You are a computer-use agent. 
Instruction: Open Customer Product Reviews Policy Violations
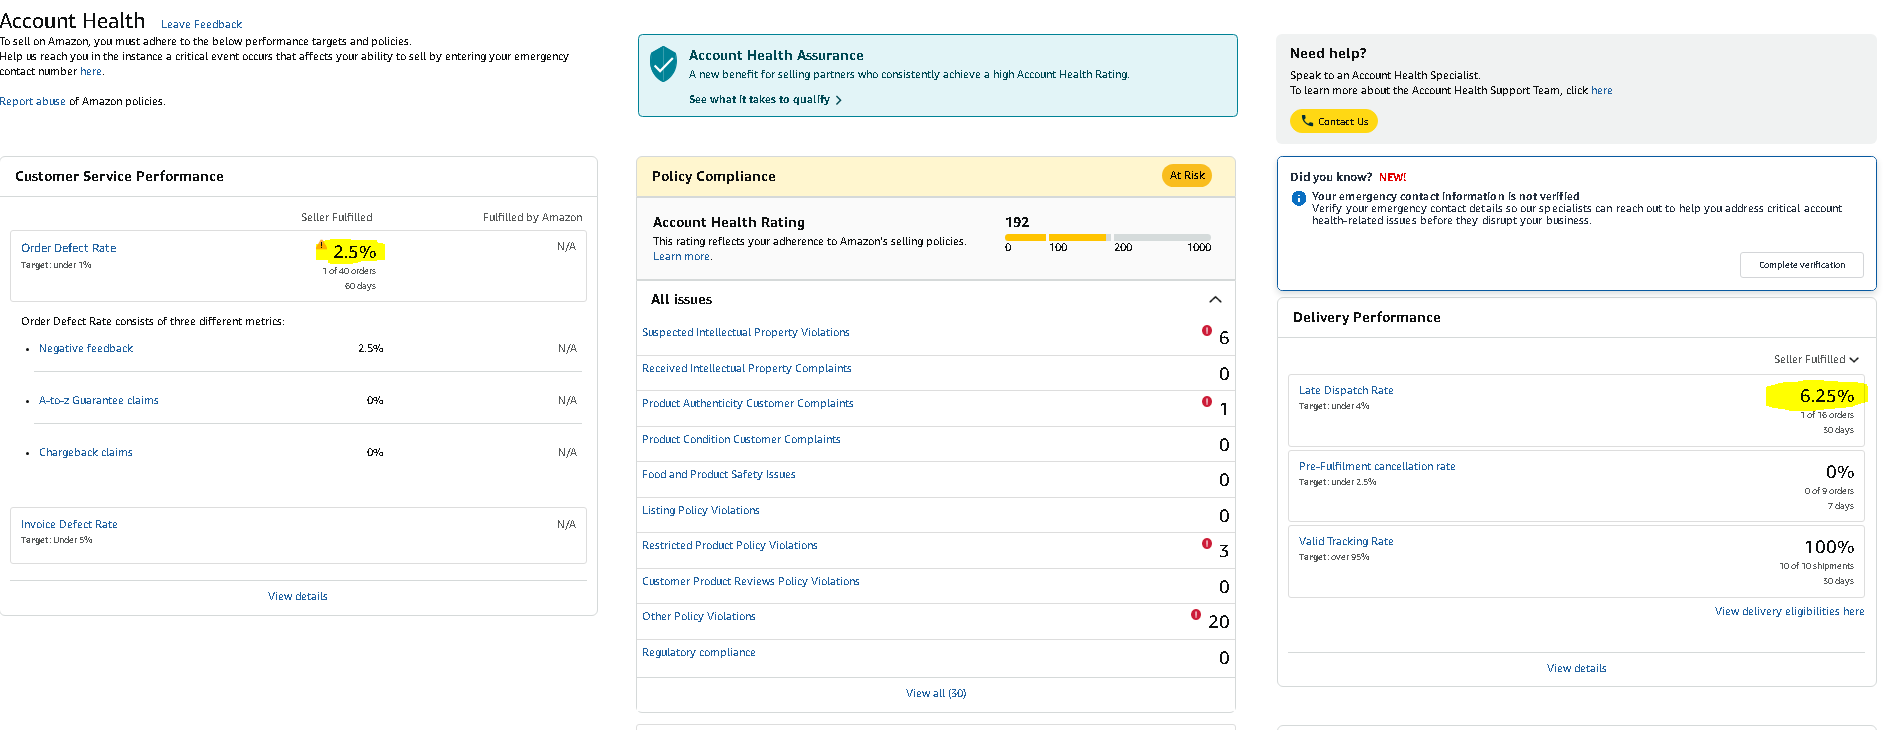coord(751,581)
